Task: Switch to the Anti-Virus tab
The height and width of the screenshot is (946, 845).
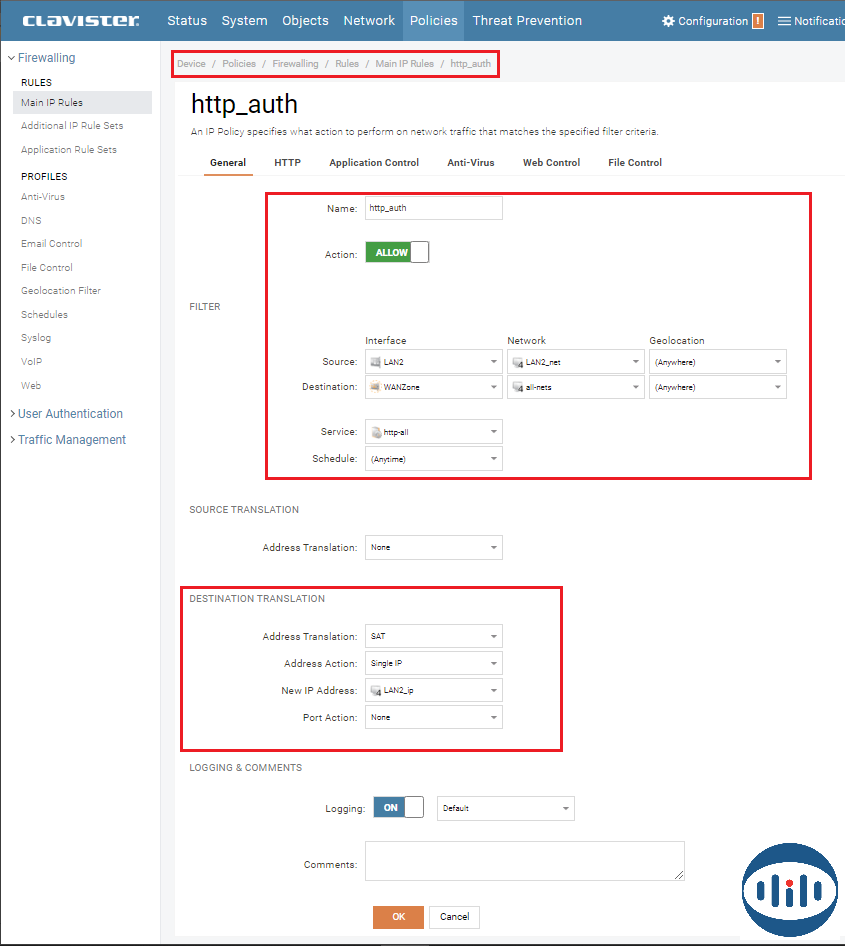Action: (470, 163)
